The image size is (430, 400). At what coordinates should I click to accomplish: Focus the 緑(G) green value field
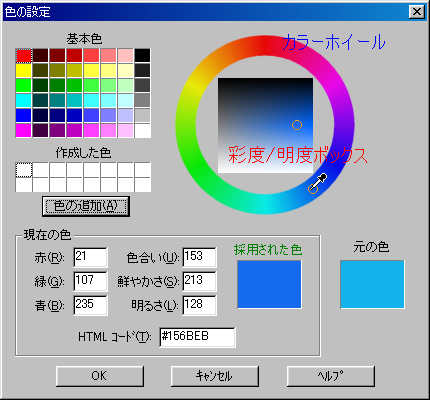(90, 281)
